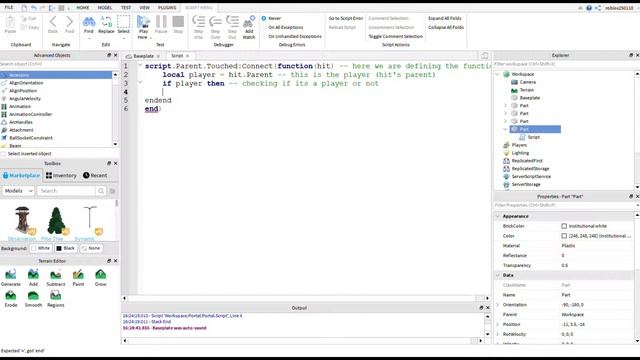The width and height of the screenshot is (640, 360).
Task: Switch to the Recent toolbox tab
Action: click(x=95, y=176)
